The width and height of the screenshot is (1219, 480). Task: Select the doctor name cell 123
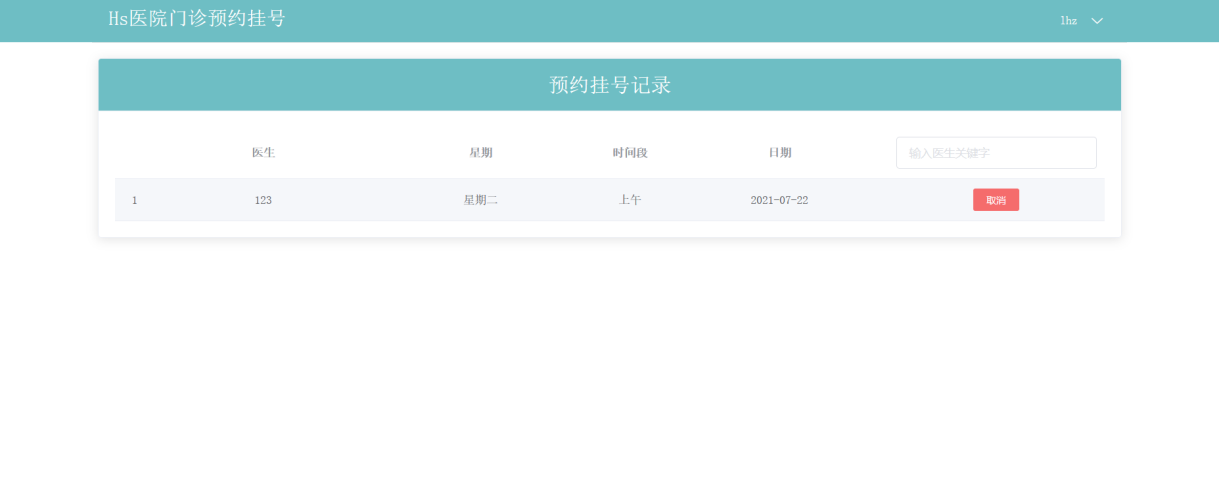click(x=263, y=200)
